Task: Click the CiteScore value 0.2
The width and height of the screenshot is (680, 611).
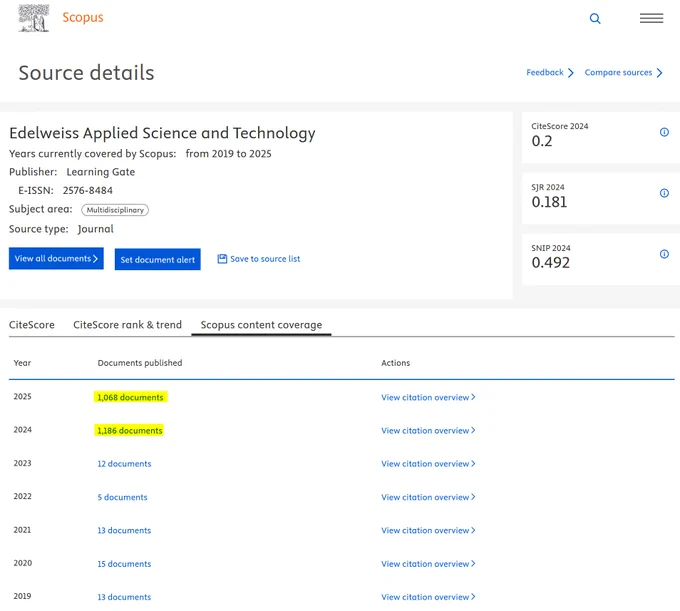Action: coord(542,141)
